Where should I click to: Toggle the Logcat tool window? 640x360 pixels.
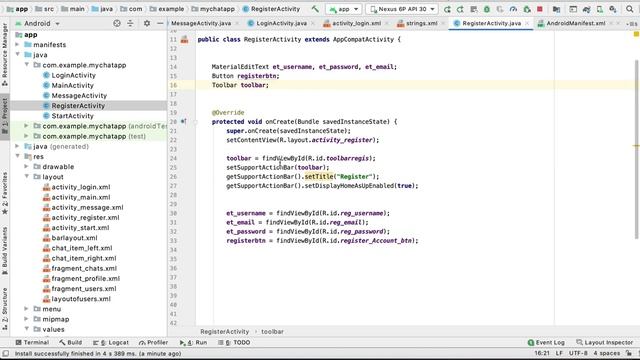click(x=111, y=342)
